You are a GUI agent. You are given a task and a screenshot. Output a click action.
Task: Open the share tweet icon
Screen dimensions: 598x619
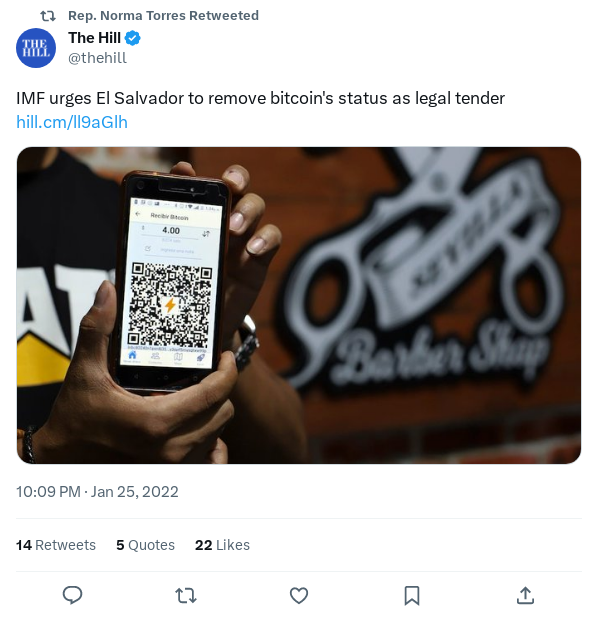525,595
